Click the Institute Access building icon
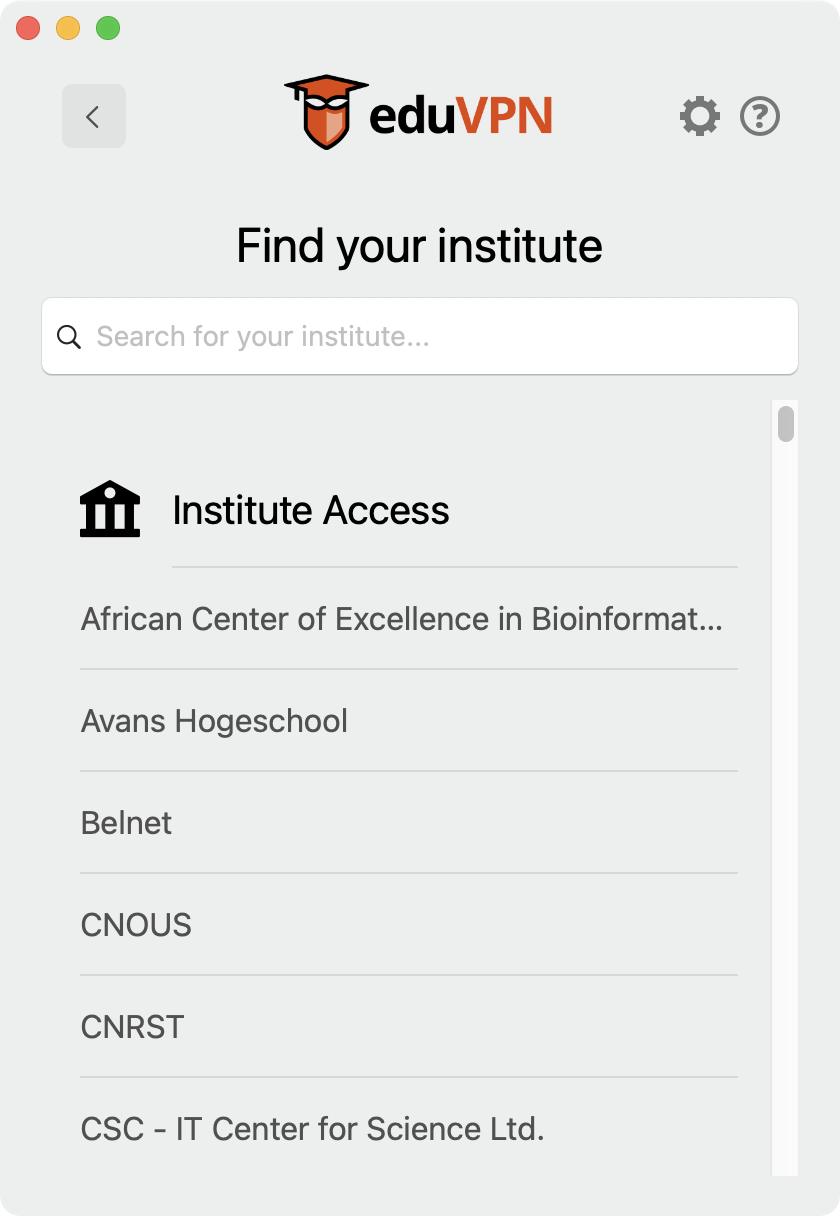The width and height of the screenshot is (840, 1216). [110, 509]
